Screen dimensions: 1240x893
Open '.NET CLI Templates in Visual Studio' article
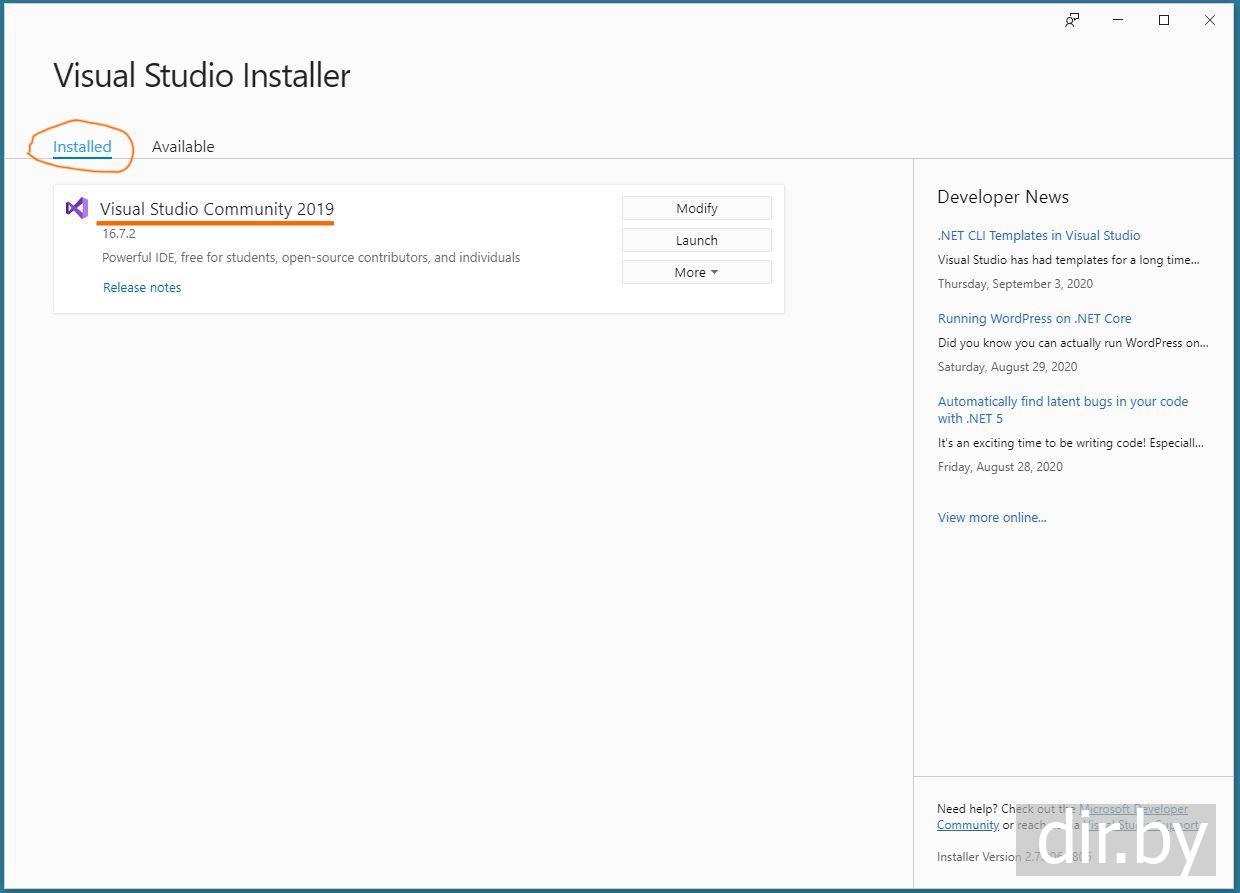1039,235
